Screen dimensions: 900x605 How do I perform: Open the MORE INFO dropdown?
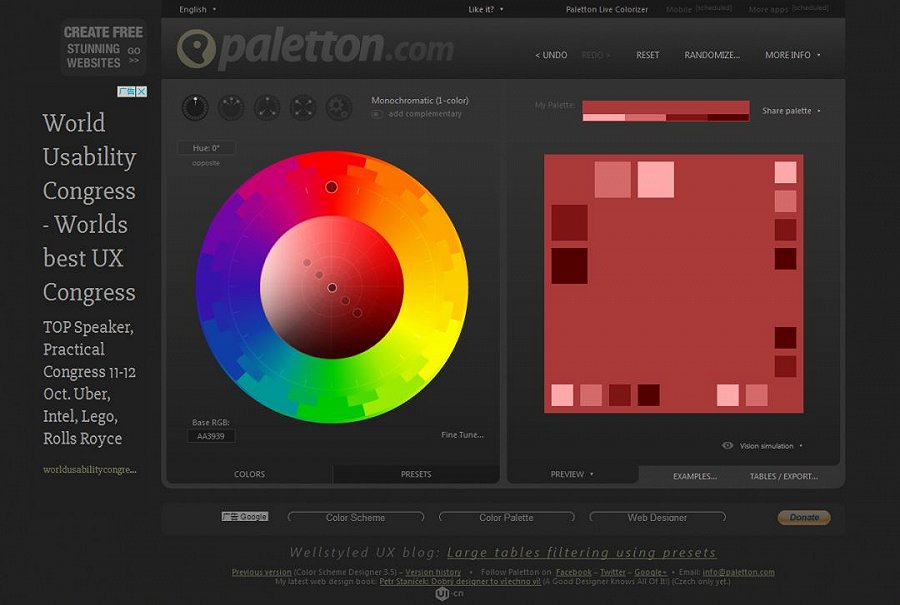coord(793,55)
